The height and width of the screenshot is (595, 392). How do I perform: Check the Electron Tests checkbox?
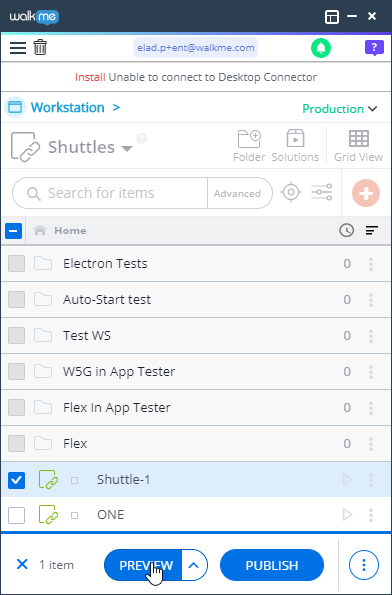point(16,264)
